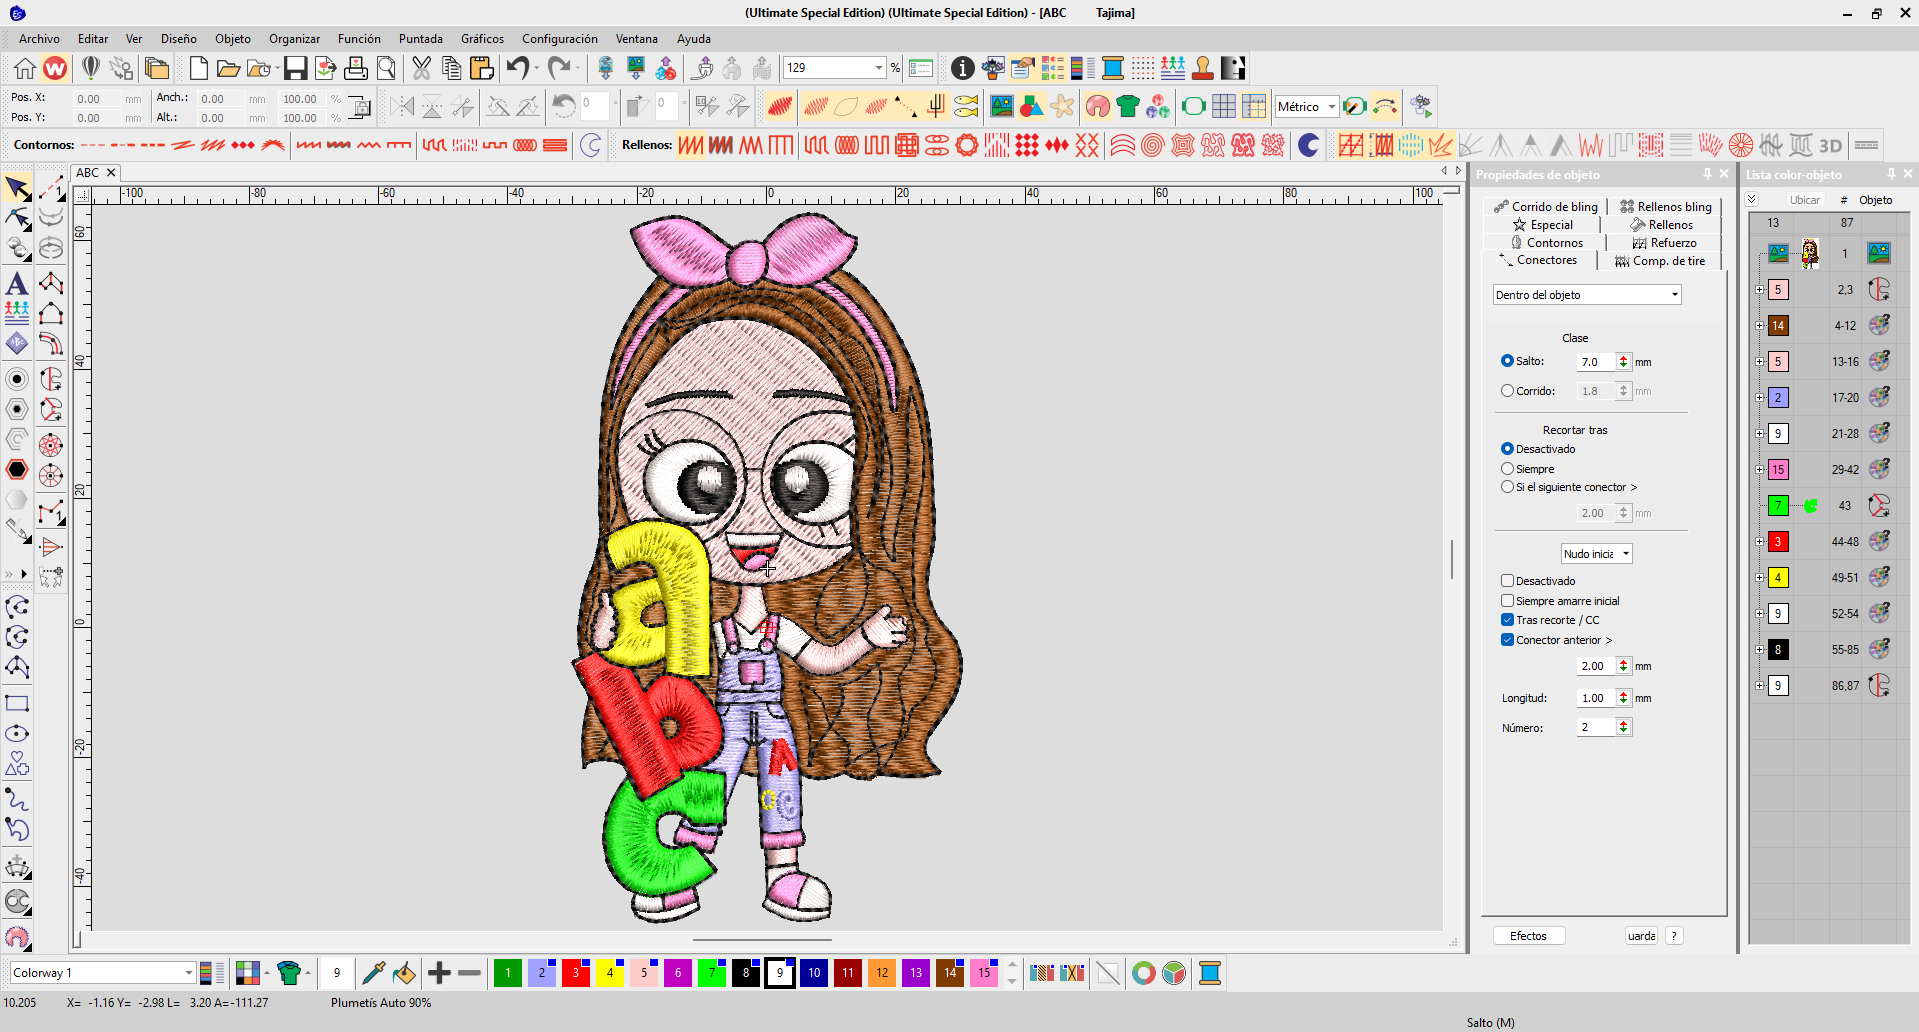Click the help question mark button

coord(1675,935)
